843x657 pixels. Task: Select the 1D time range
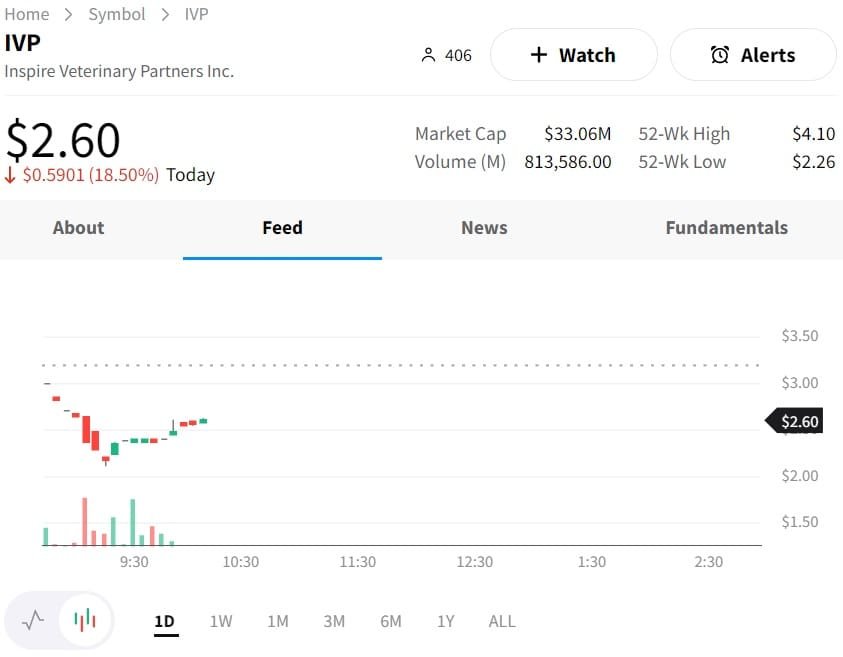pyautogui.click(x=164, y=621)
